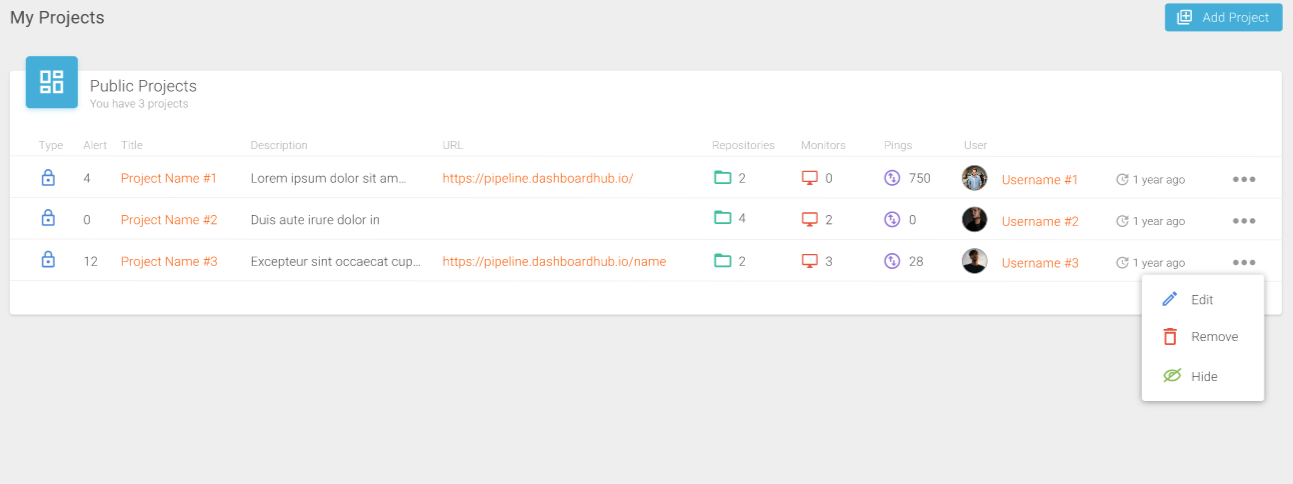The image size is (1293, 484).
Task: Click the lock icon for Project Name #1
Action: 47,178
